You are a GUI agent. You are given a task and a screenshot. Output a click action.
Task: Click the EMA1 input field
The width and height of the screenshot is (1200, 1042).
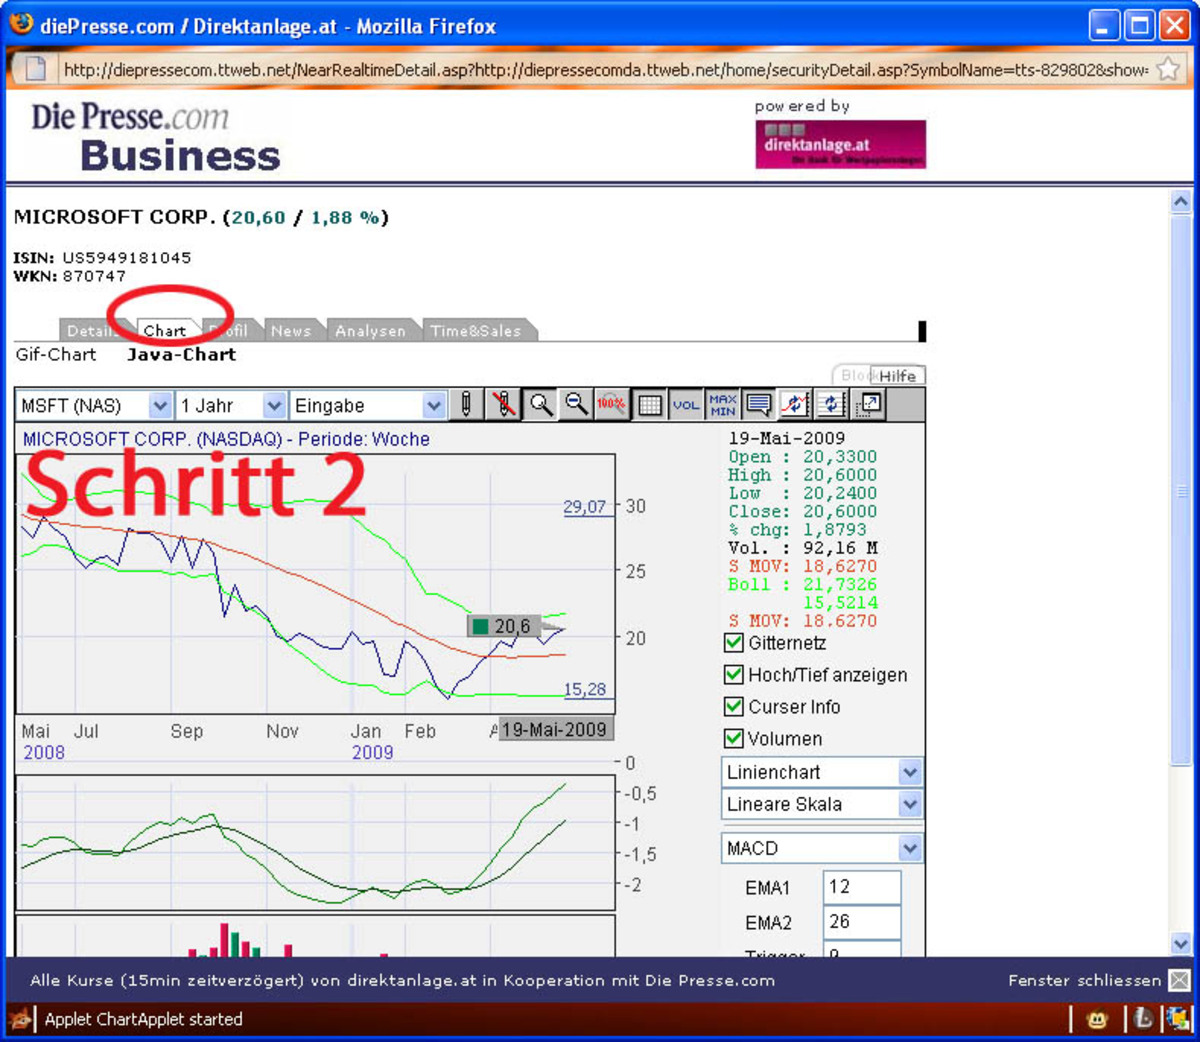pyautogui.click(x=861, y=887)
